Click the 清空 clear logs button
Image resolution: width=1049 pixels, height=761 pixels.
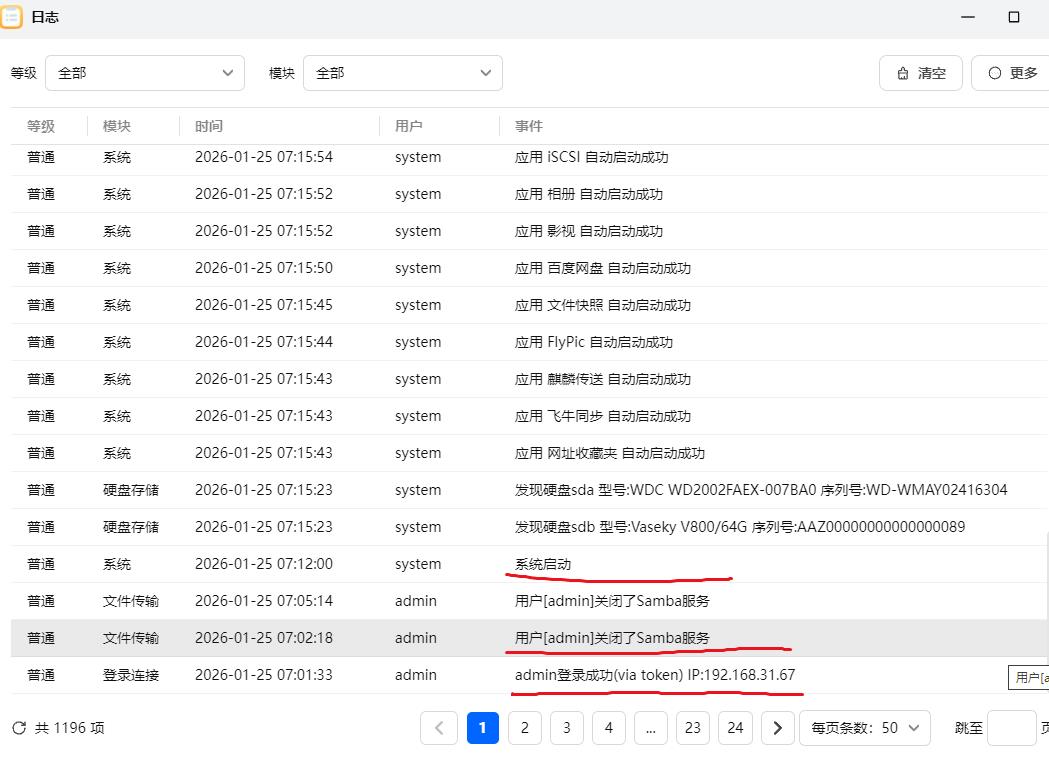[920, 73]
